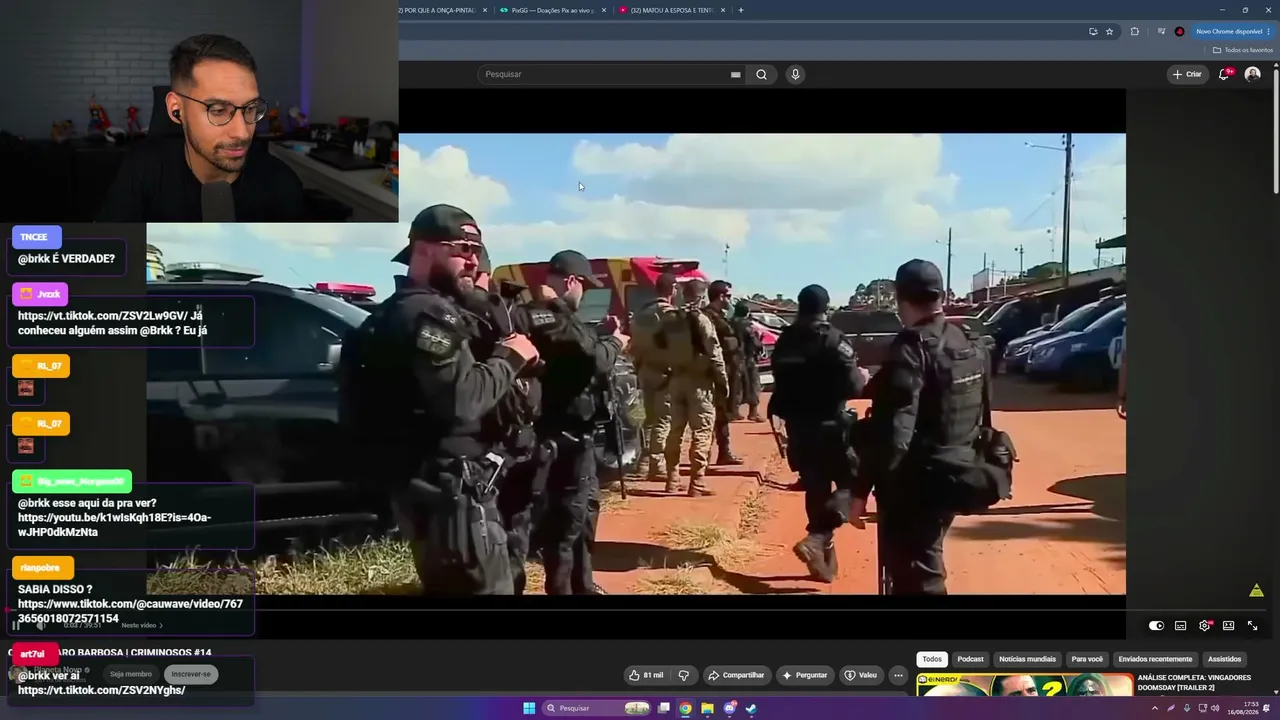This screenshot has width=1280, height=720.
Task: Bookmark this page with the star icon
Action: pyautogui.click(x=1109, y=31)
